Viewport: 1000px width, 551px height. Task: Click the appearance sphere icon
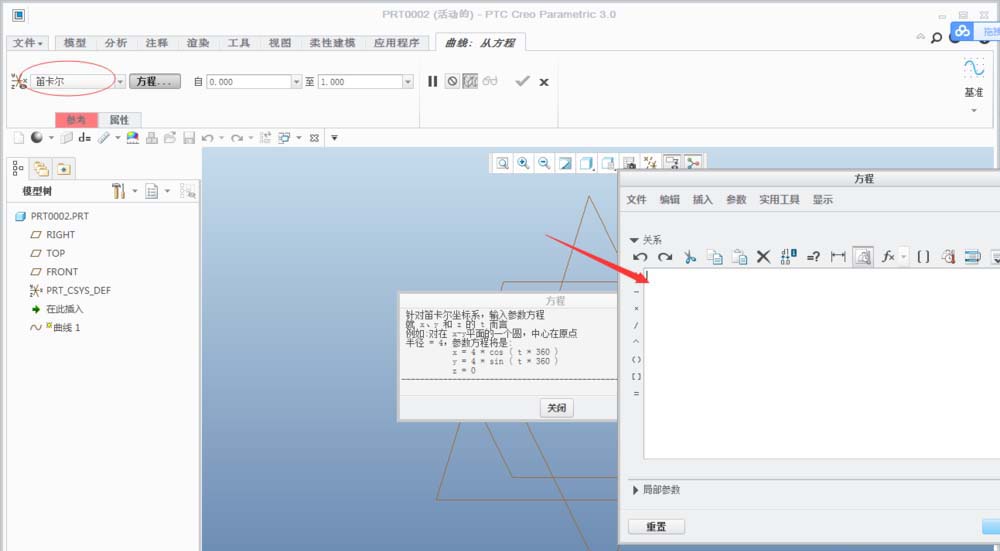tap(37, 137)
